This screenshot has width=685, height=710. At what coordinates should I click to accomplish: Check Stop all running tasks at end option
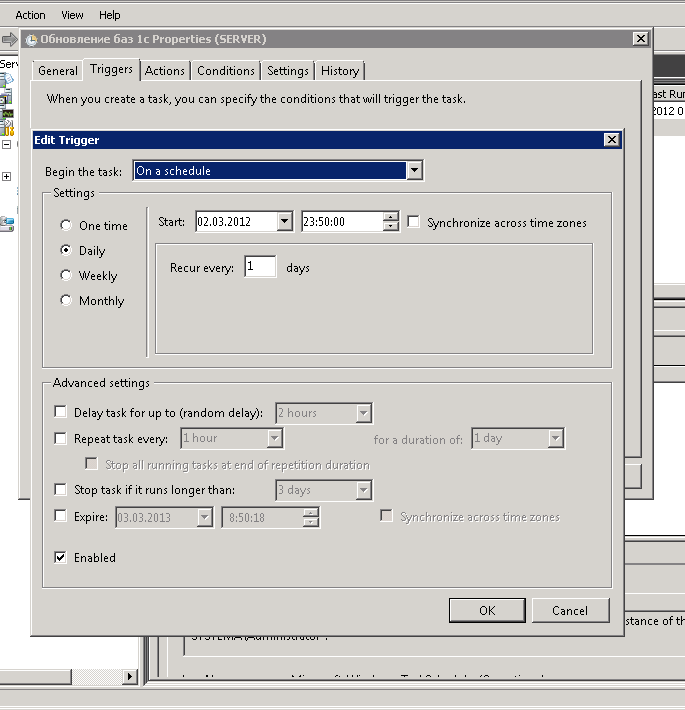[91, 464]
